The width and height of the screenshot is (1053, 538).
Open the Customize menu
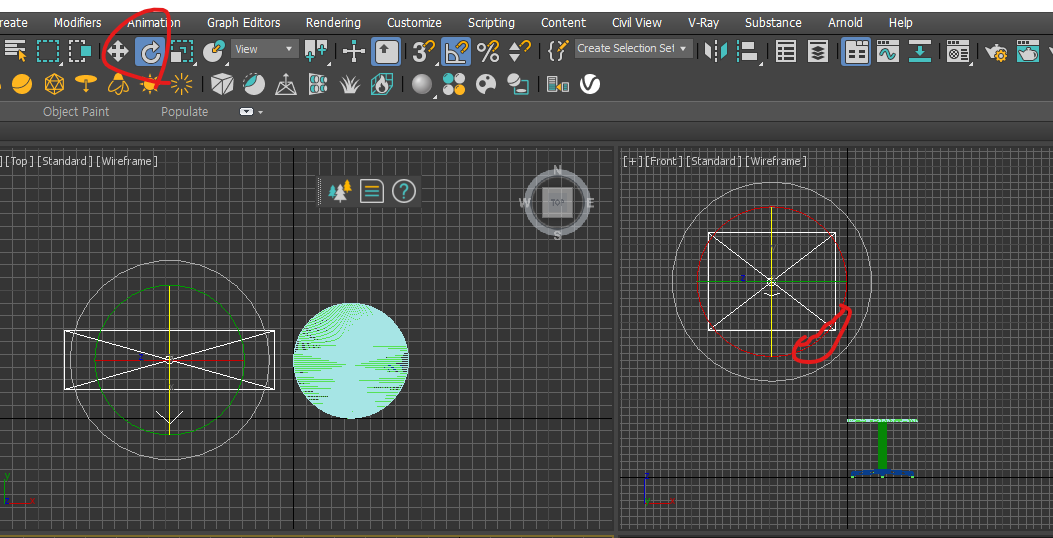(414, 23)
